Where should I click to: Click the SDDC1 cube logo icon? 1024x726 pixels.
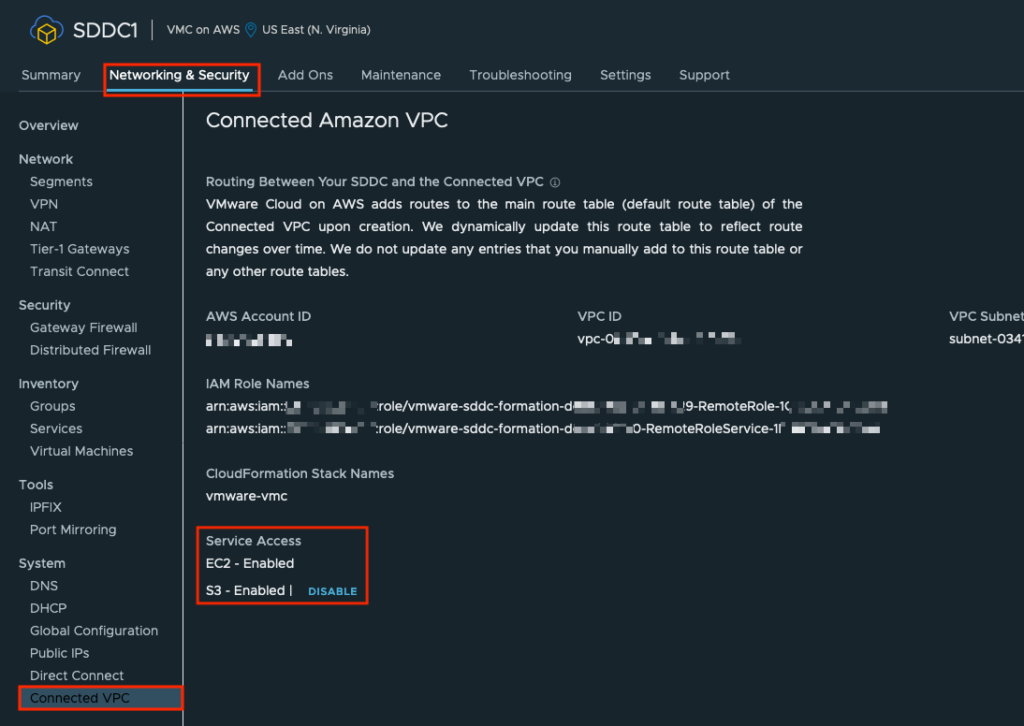coord(46,30)
